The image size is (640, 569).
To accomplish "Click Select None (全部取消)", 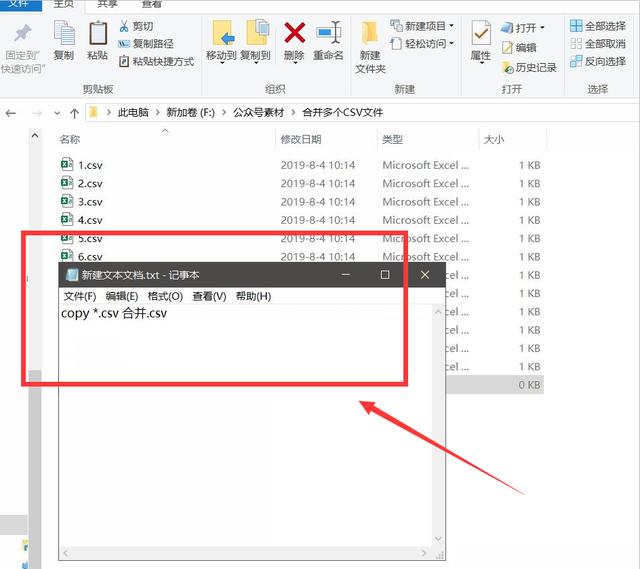I will tap(598, 43).
